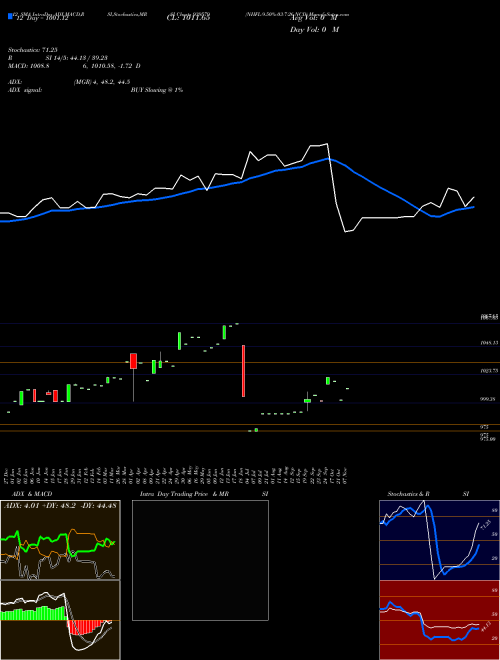
Task: Click the "Stochastics & R" panel title
Action: coord(408,494)
